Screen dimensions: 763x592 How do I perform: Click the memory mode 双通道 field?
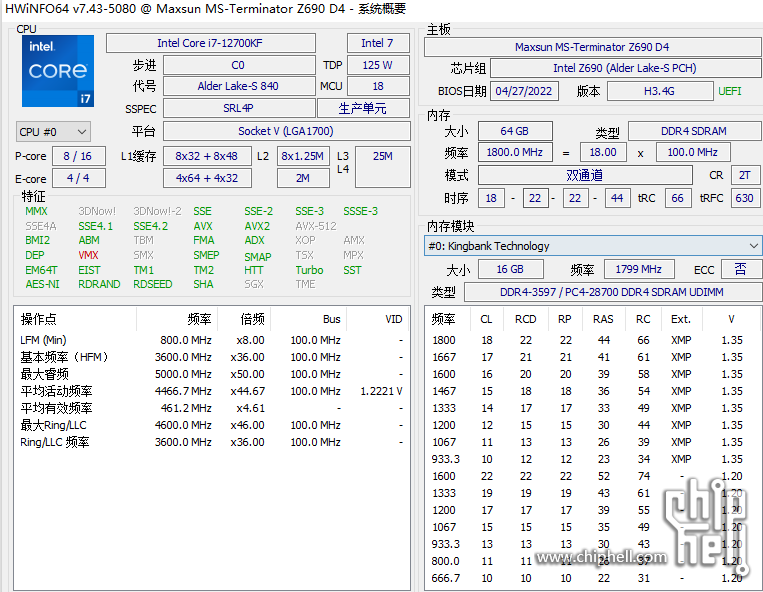585,175
